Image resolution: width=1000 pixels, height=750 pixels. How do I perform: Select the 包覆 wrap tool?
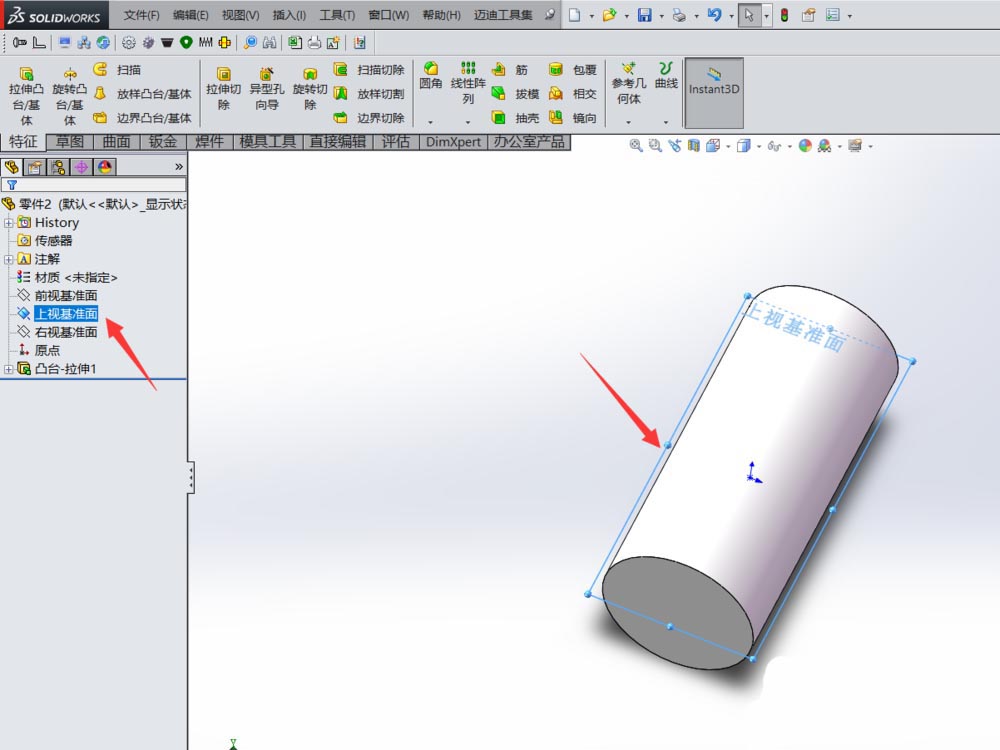click(573, 70)
